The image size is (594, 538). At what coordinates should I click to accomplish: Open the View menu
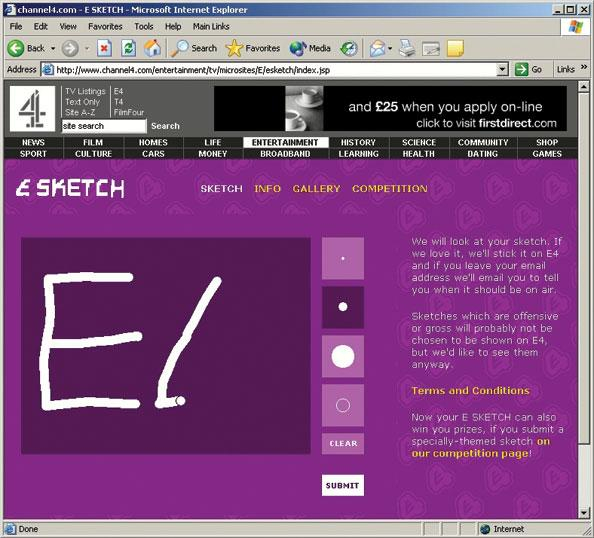[x=68, y=27]
